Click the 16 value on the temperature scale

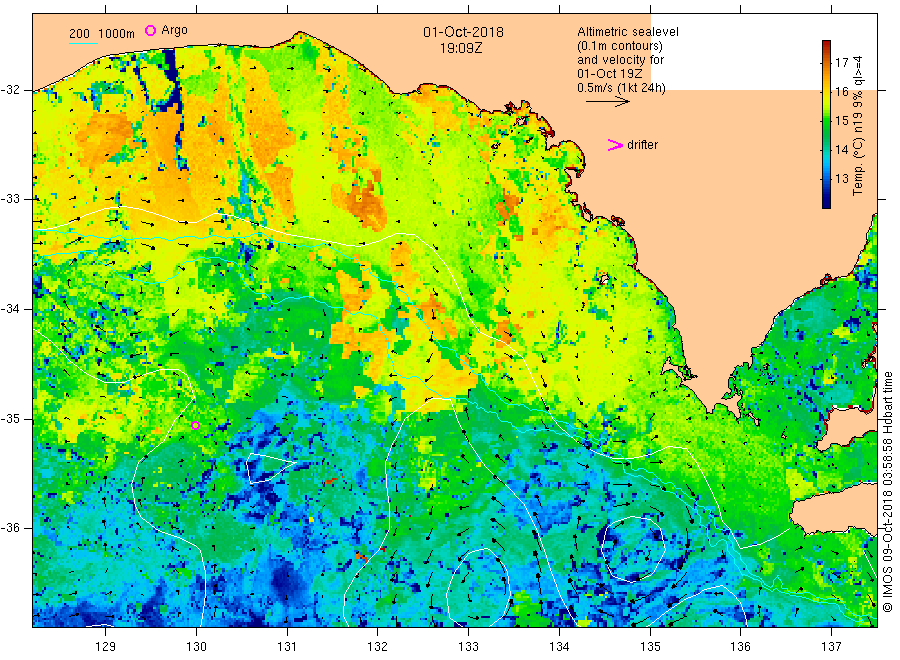(841, 91)
